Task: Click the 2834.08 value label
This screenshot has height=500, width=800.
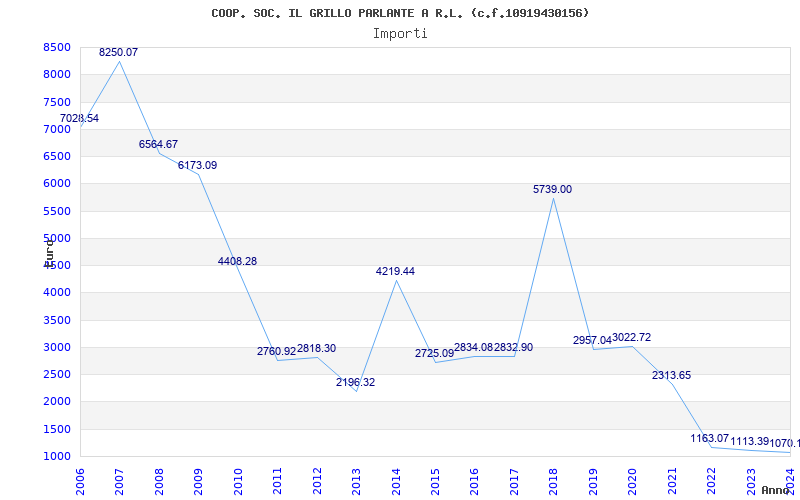Action: point(473,347)
